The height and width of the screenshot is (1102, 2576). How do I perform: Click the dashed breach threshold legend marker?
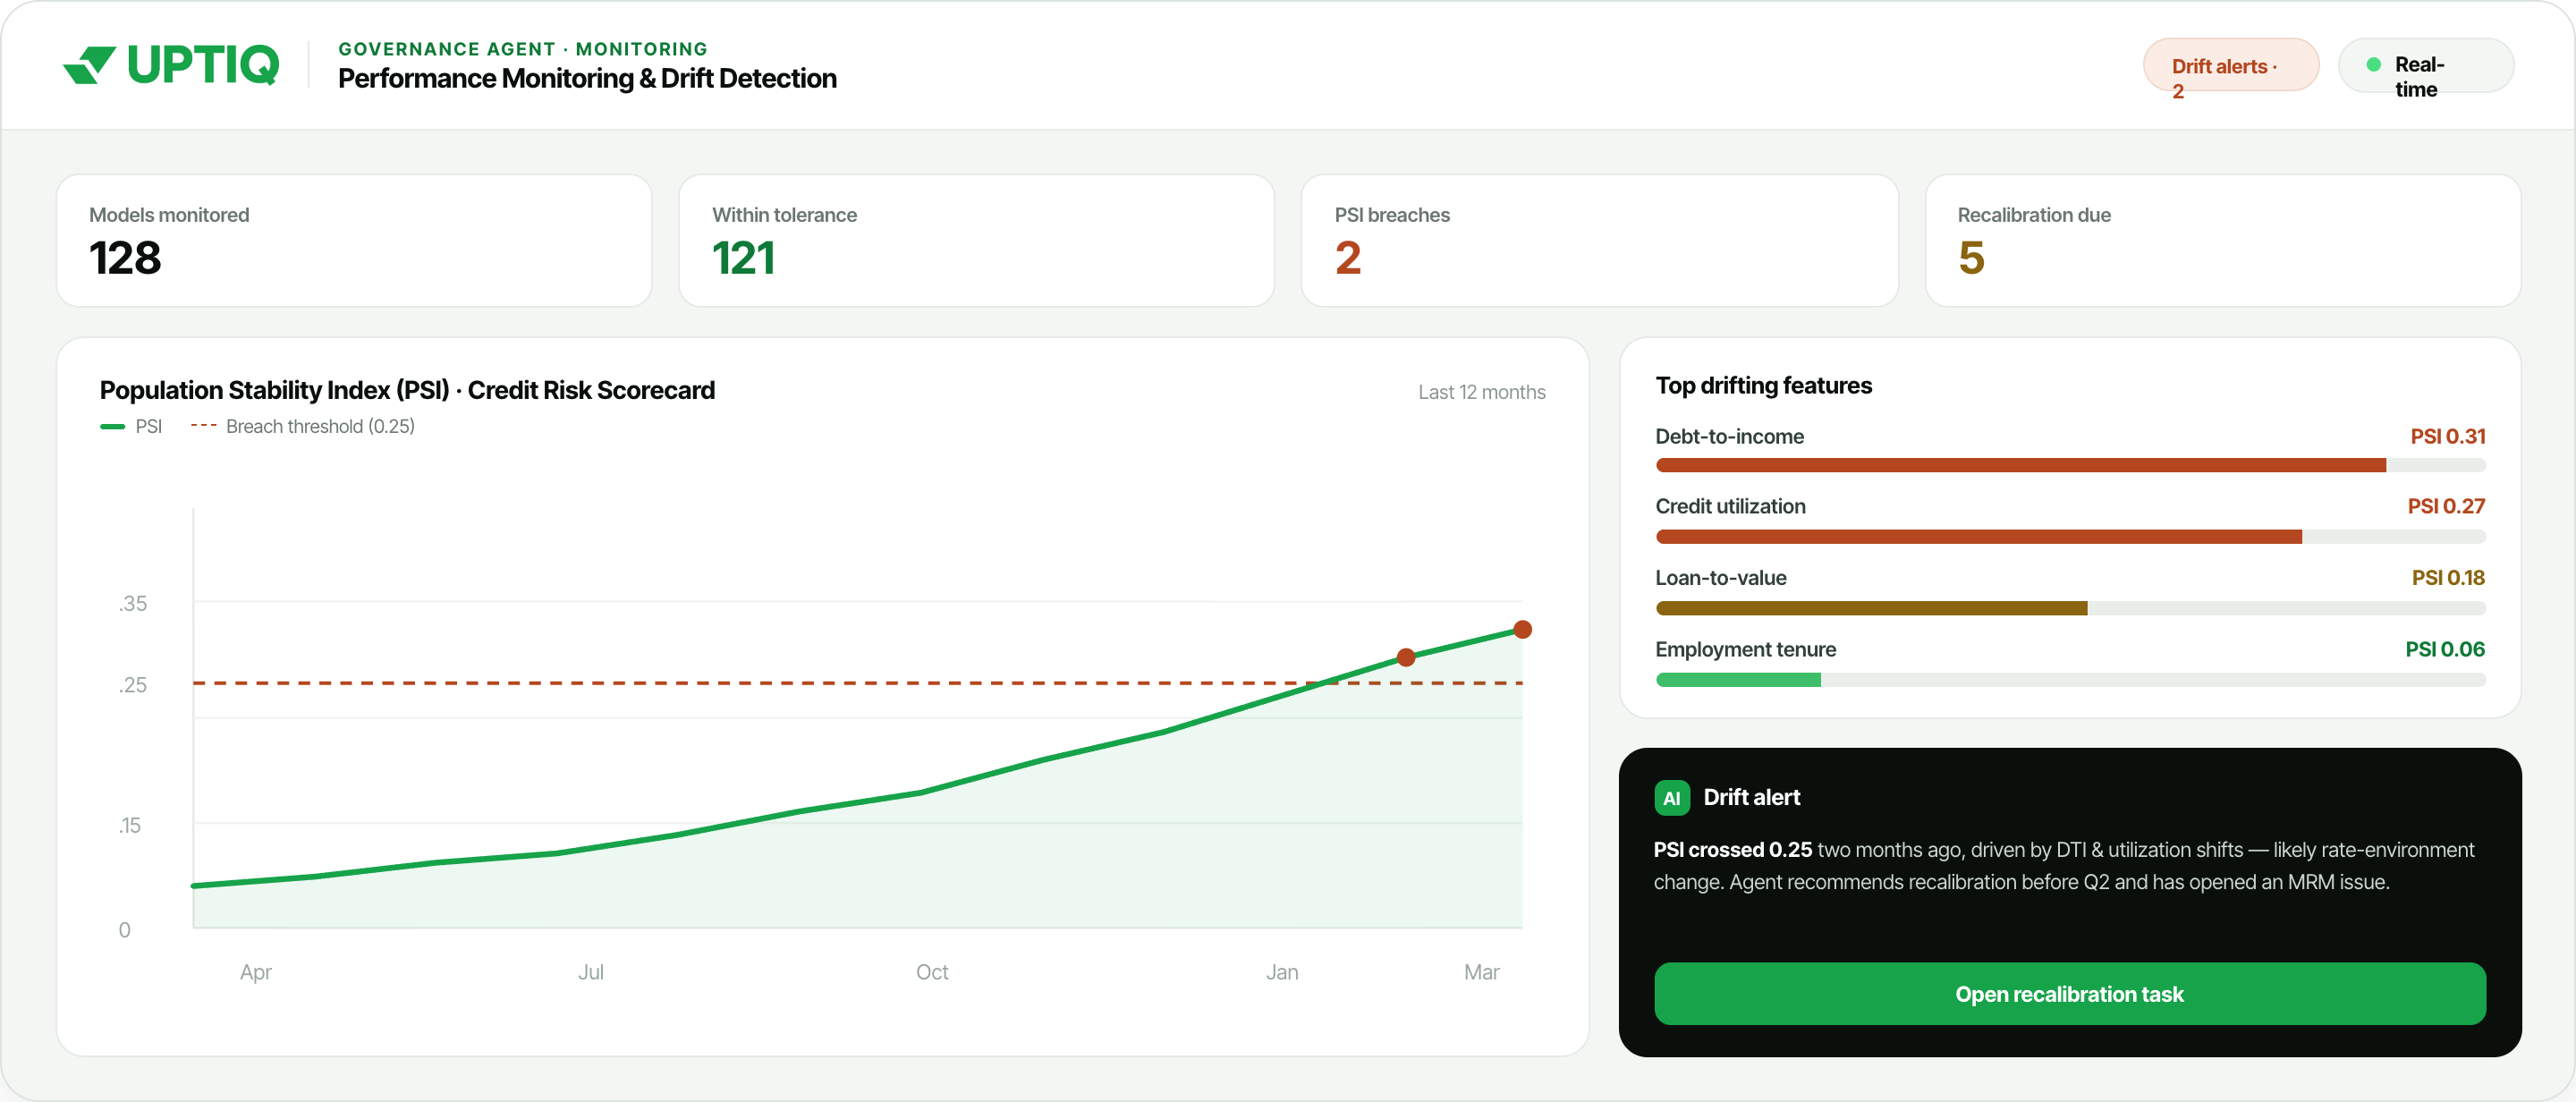pyautogui.click(x=203, y=426)
